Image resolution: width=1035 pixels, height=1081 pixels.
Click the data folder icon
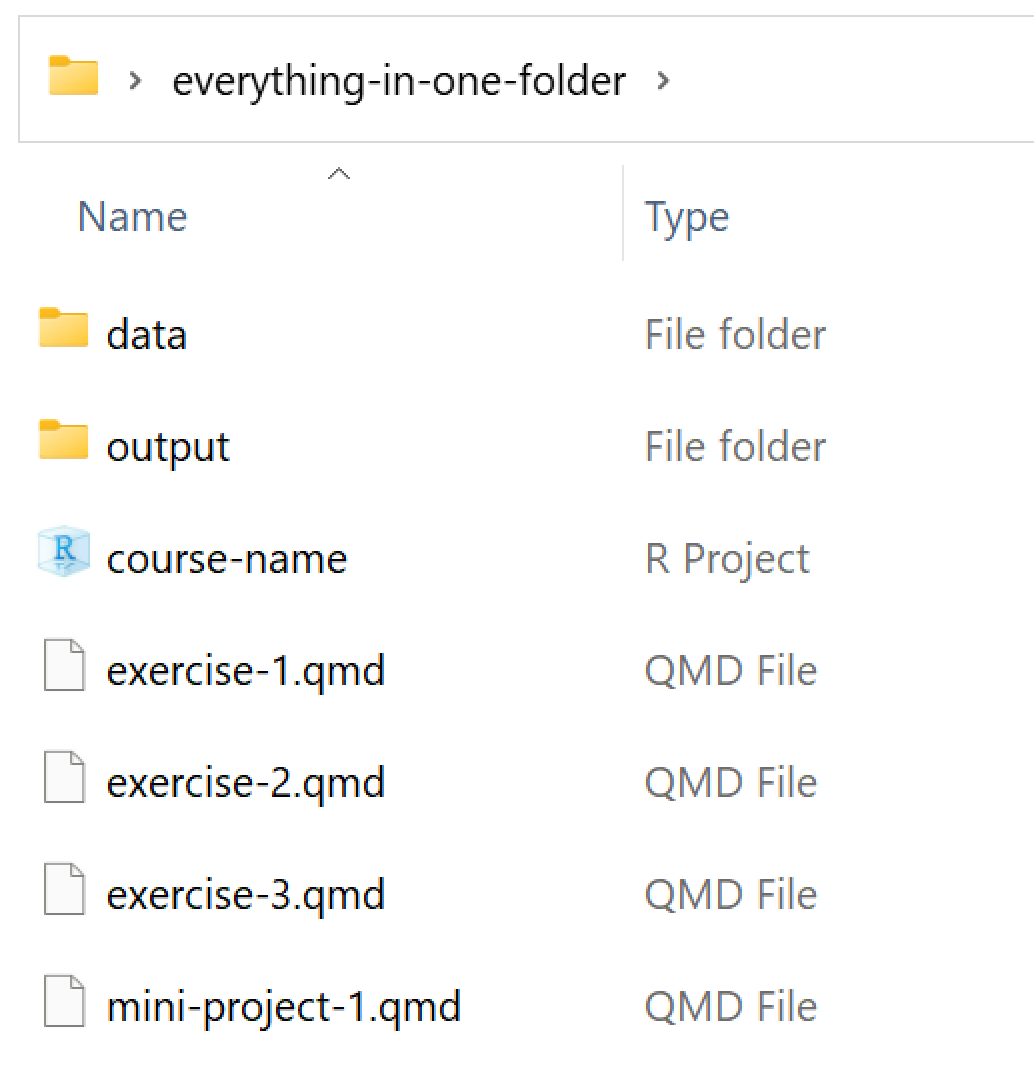point(64,330)
